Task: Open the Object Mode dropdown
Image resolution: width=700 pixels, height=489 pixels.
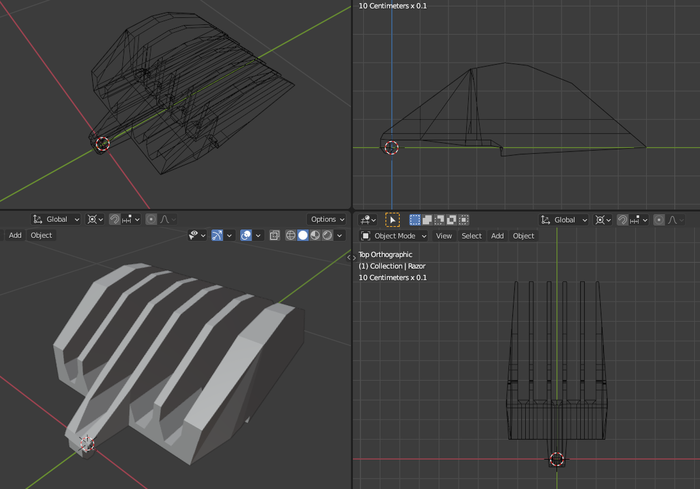Action: (x=394, y=236)
